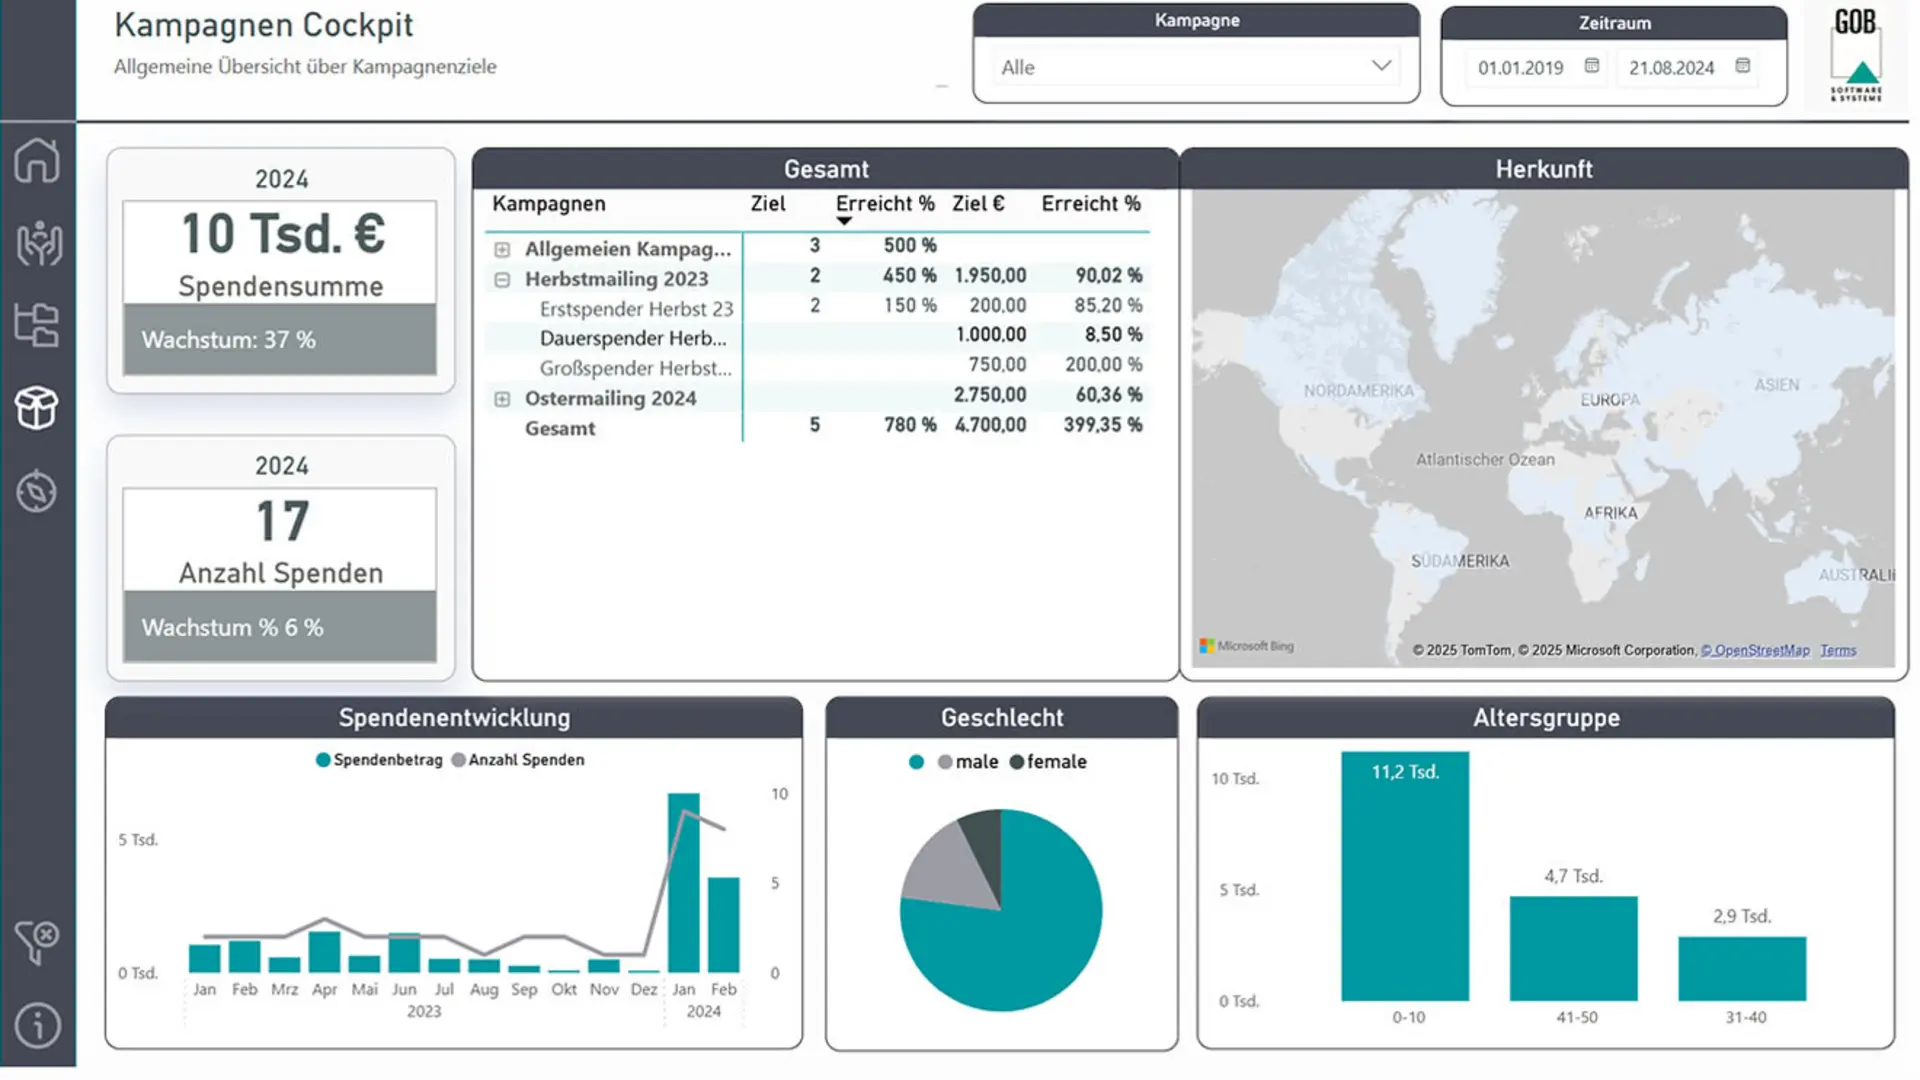Click the 4.700,00 total value
The height and width of the screenshot is (1080, 1920).
(990, 425)
